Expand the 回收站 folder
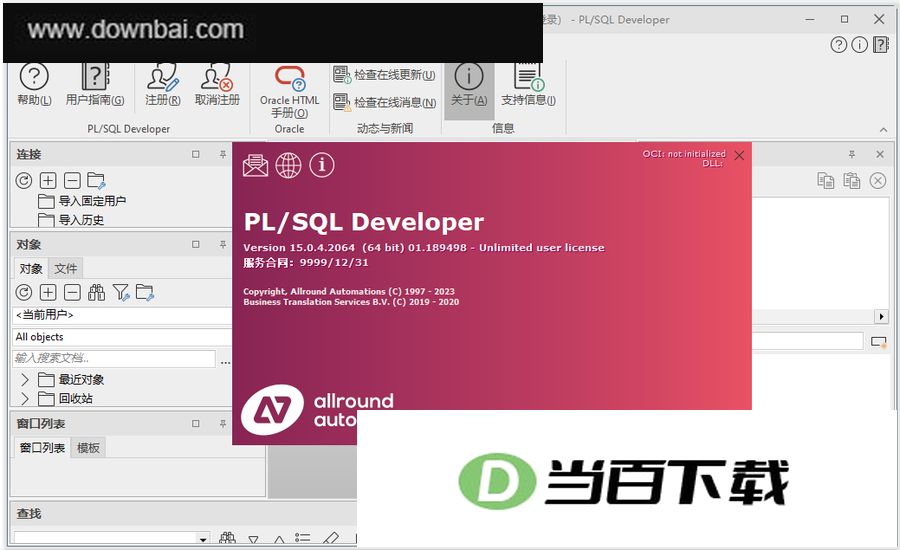 point(25,398)
